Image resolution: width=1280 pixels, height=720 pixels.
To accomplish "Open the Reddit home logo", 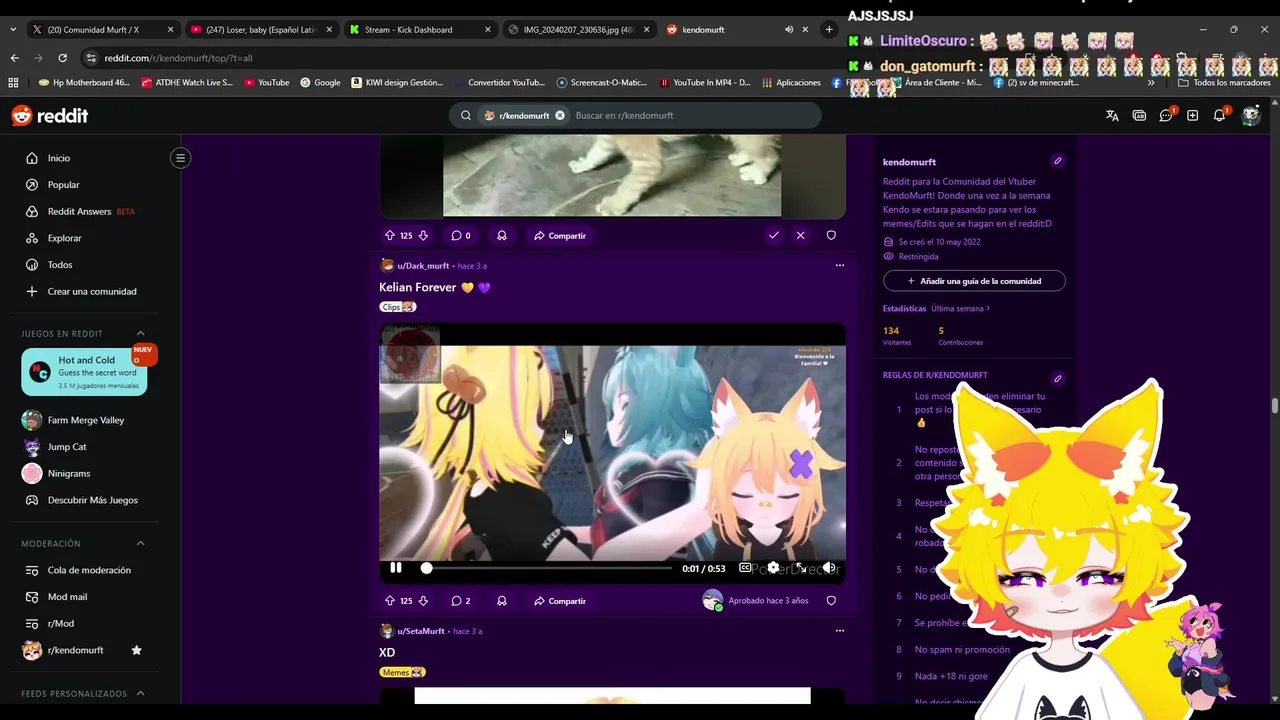I will pyautogui.click(x=50, y=116).
